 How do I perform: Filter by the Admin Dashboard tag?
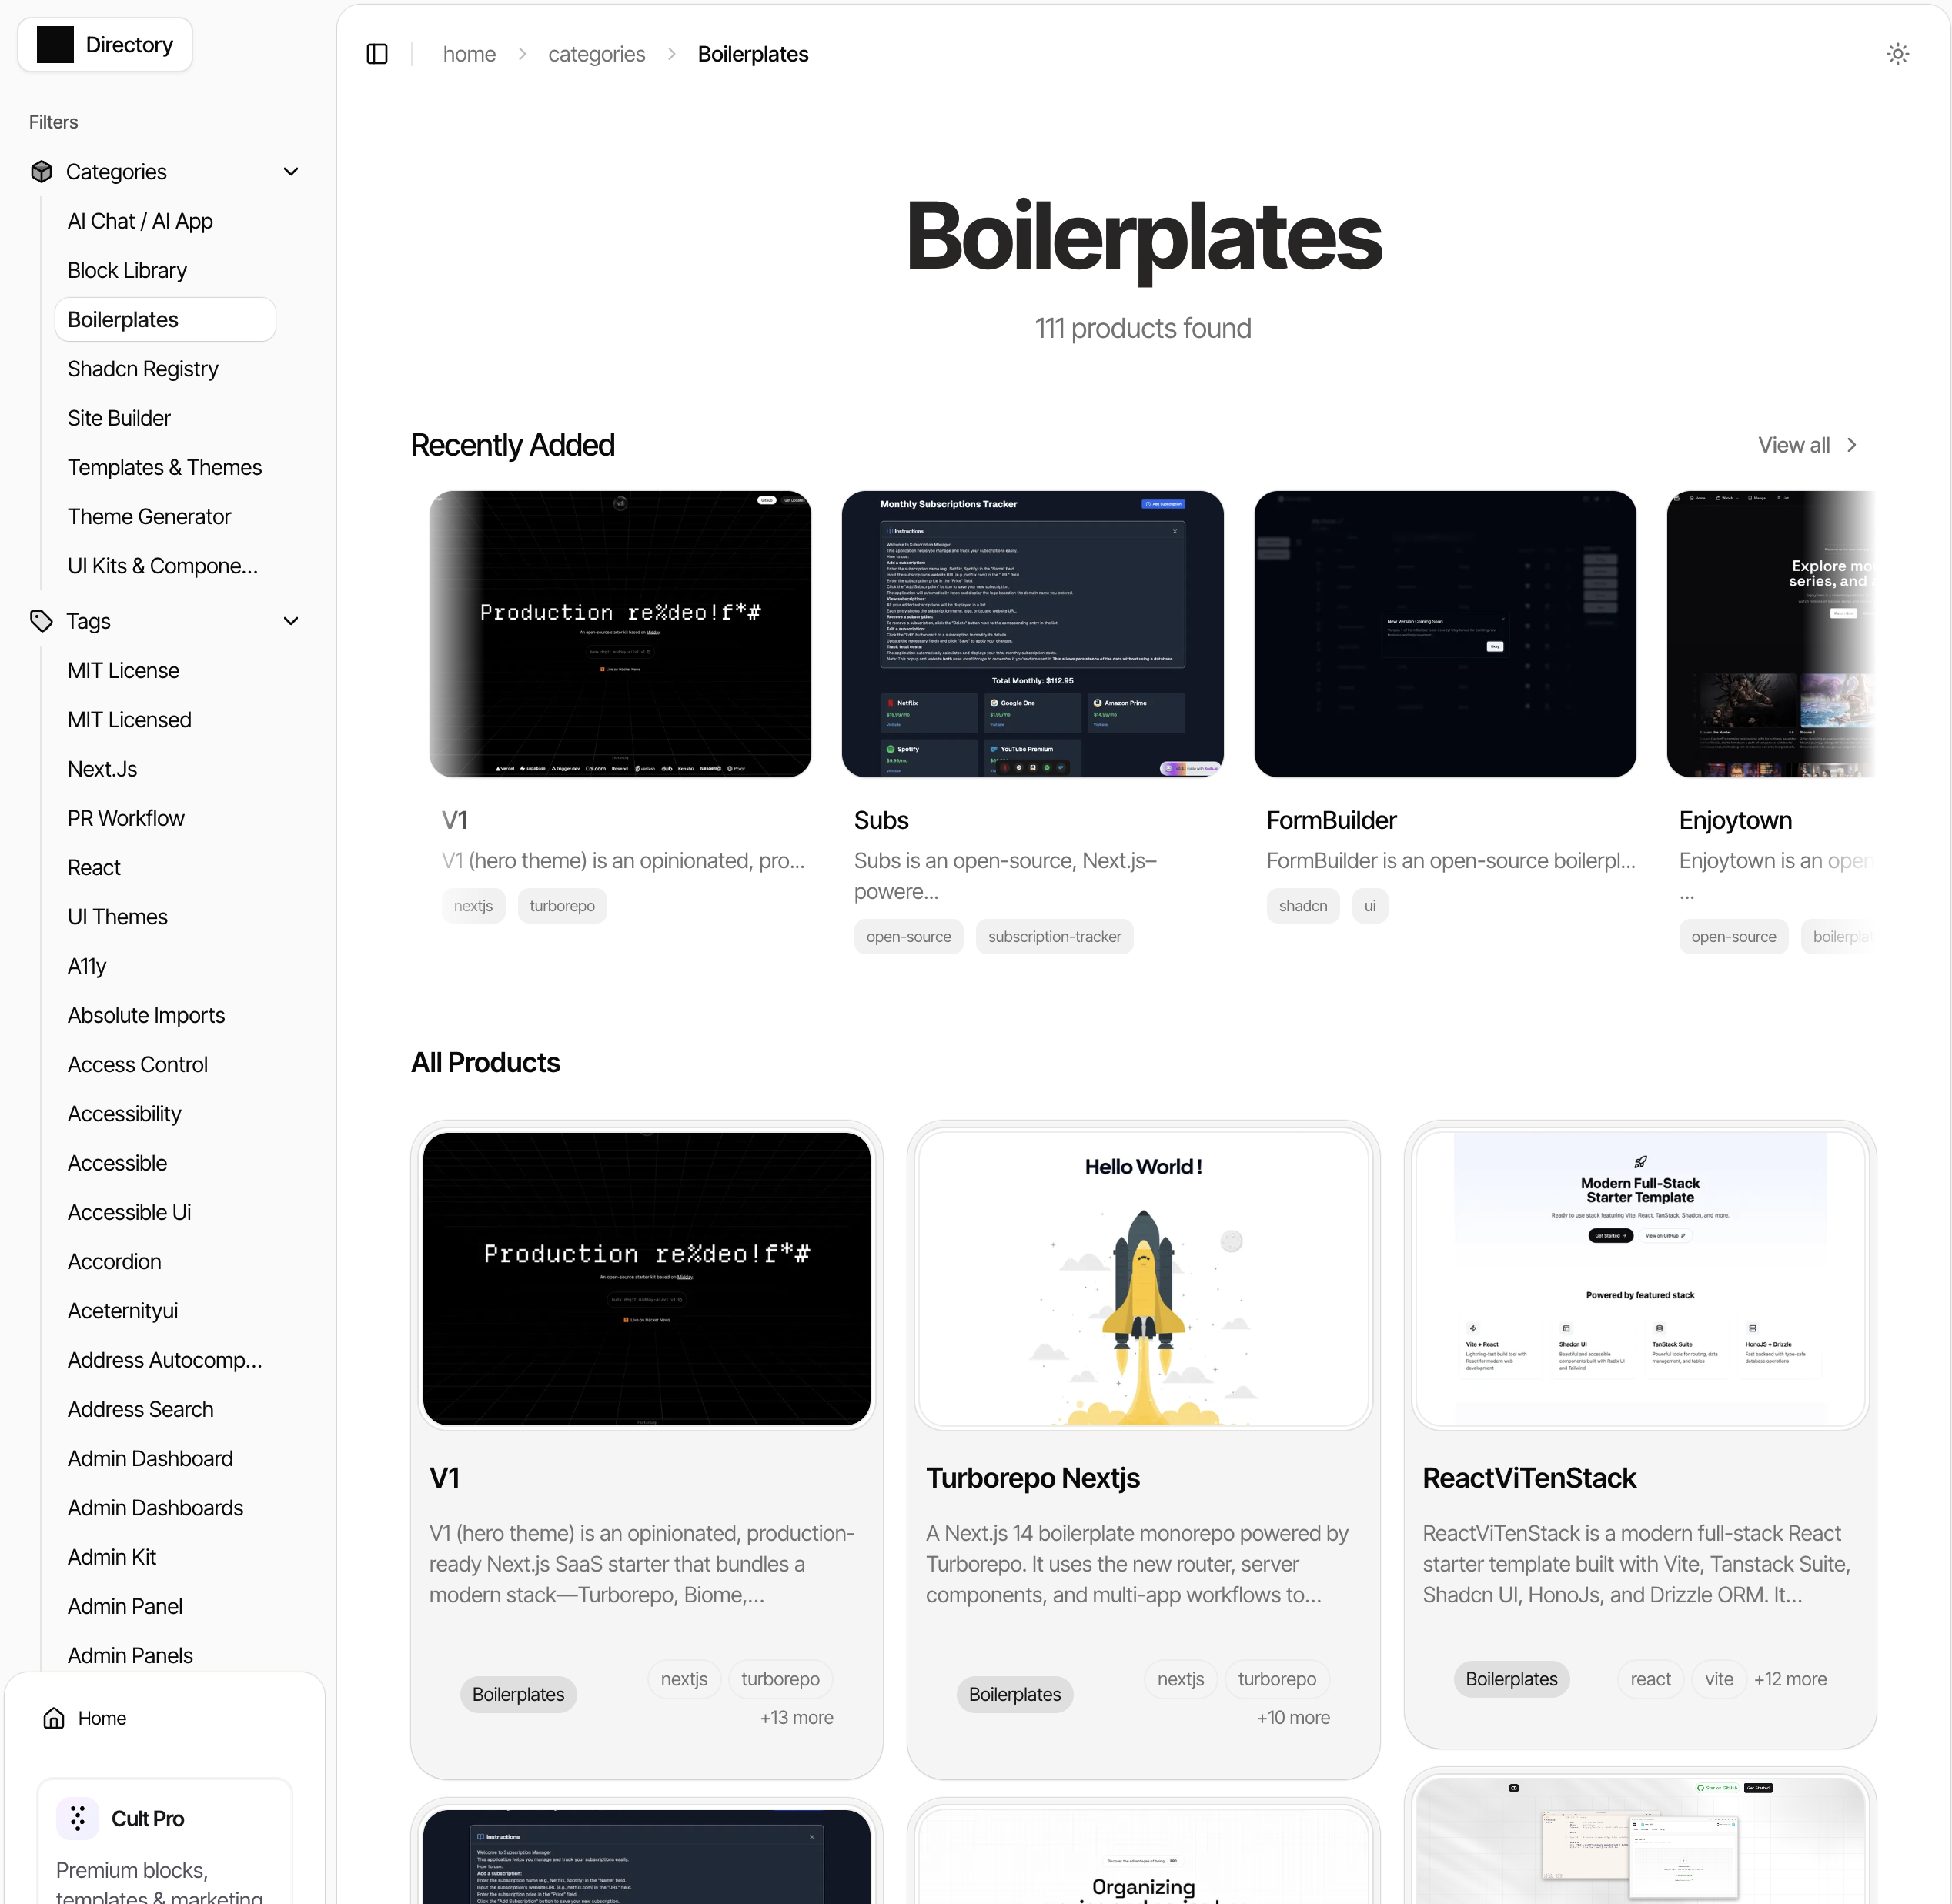point(150,1458)
